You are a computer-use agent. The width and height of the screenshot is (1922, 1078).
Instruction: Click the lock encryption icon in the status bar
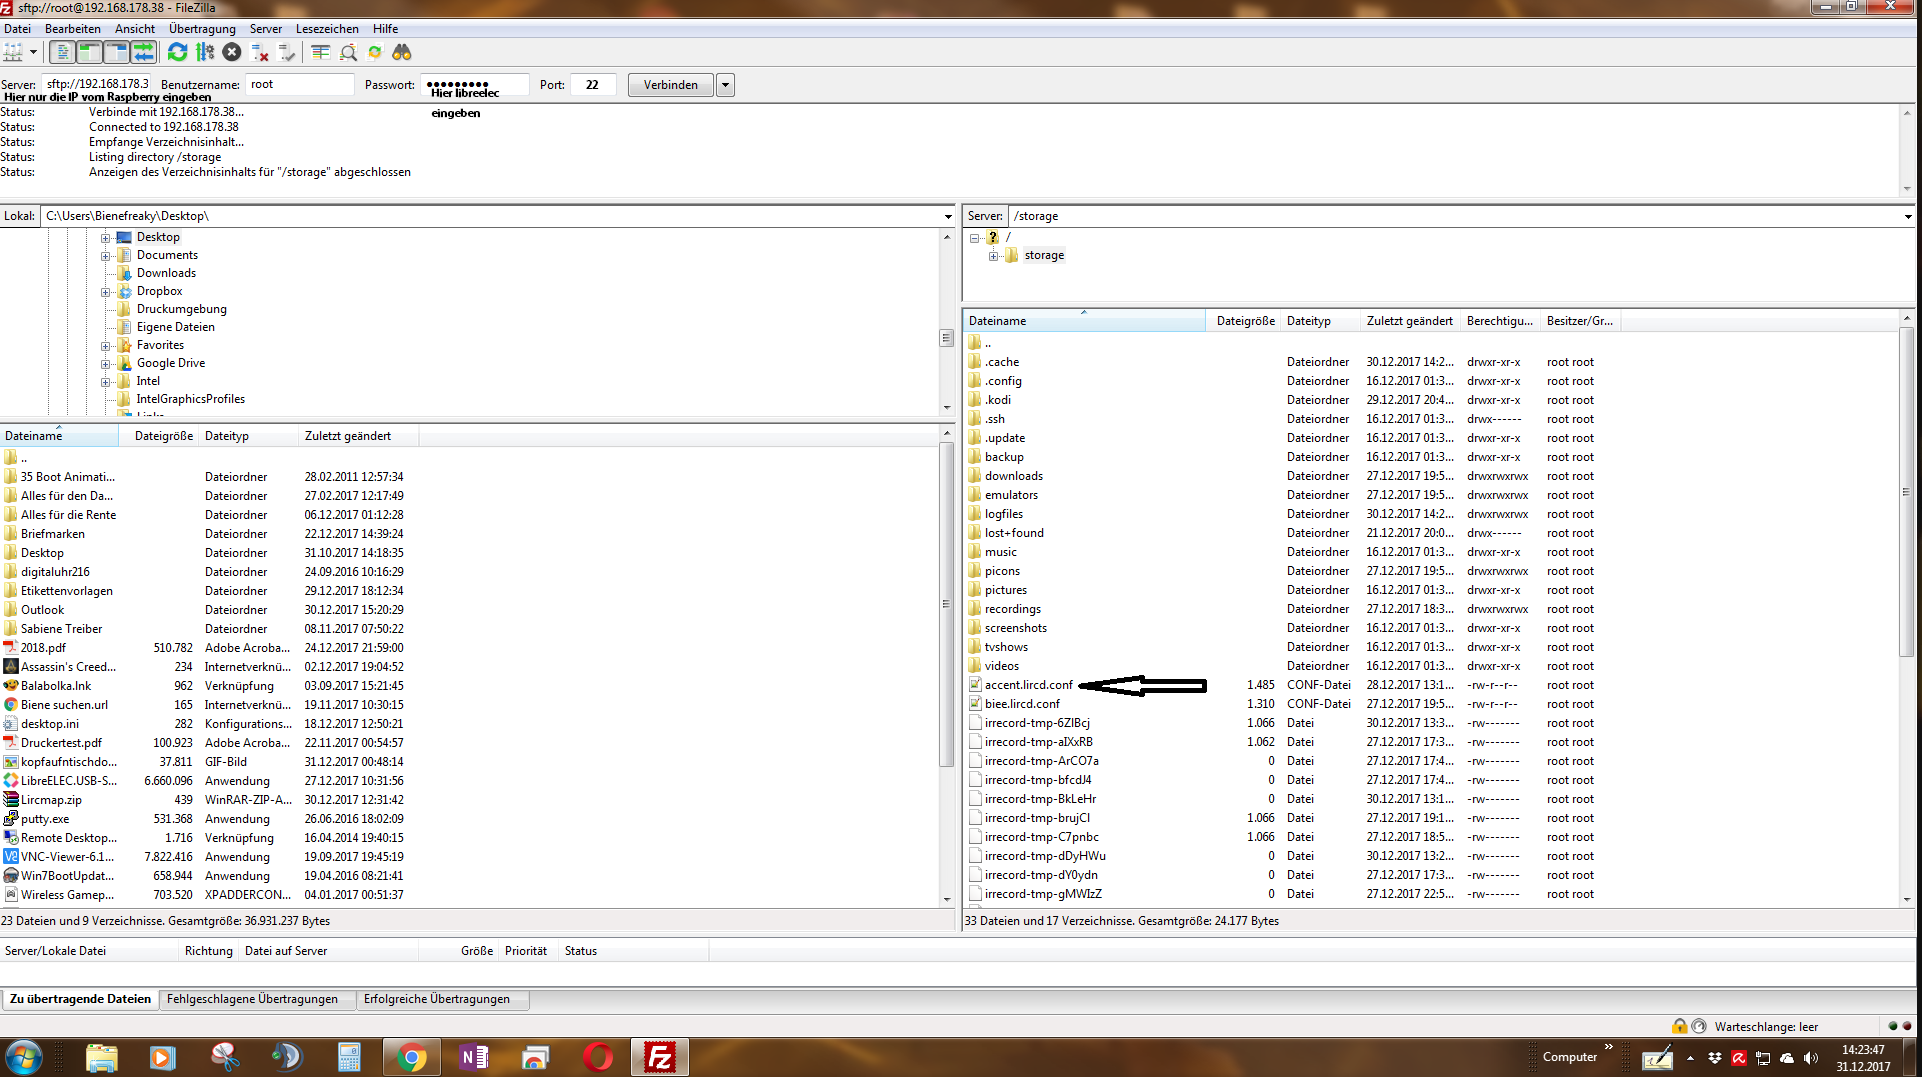pos(1679,1026)
